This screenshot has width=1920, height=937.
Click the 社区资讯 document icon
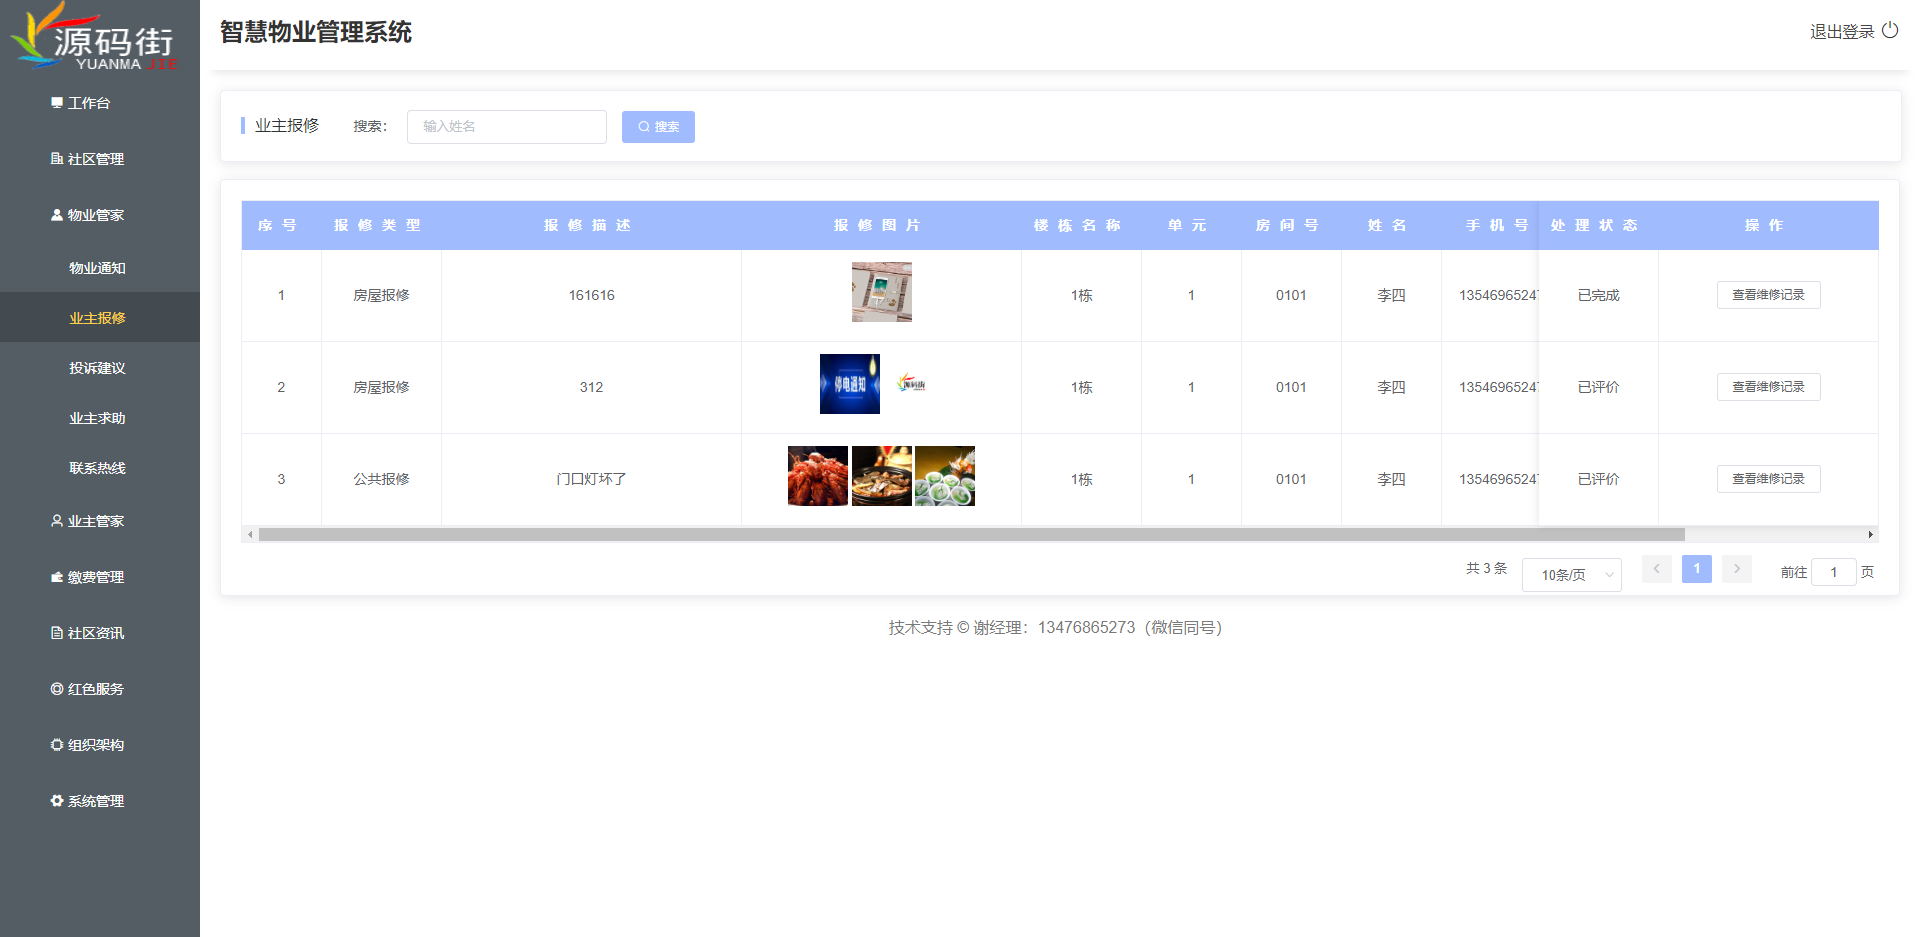point(57,633)
